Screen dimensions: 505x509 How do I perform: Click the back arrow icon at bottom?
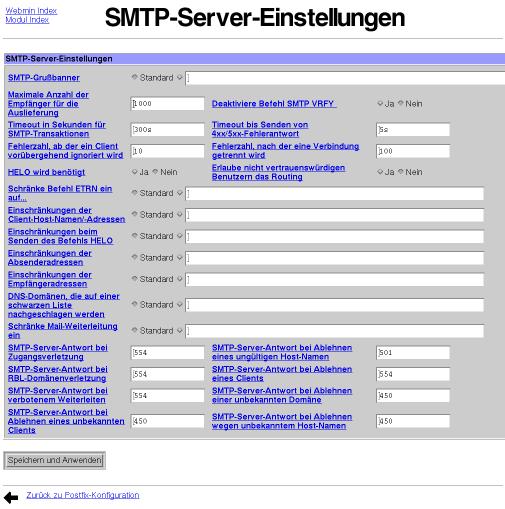pyautogui.click(x=11, y=498)
